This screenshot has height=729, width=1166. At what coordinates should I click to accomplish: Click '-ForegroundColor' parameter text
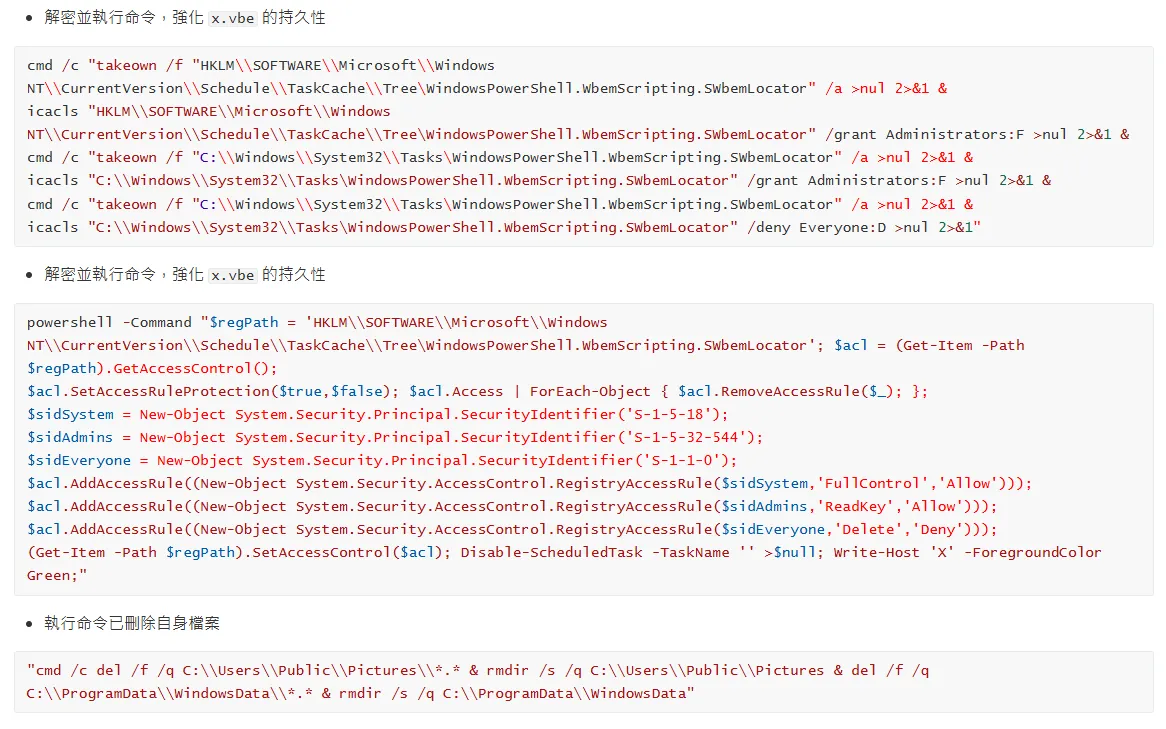point(1033,553)
